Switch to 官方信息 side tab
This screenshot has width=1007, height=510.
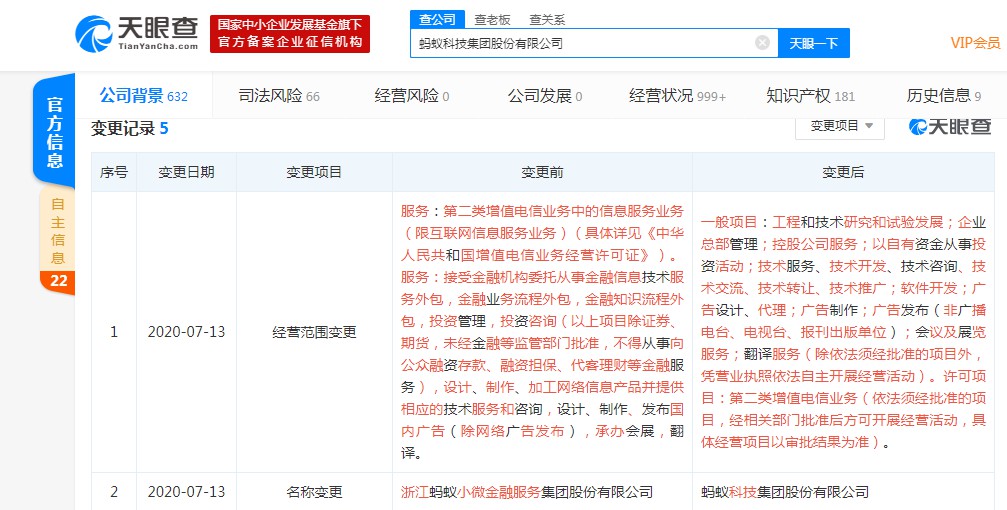coord(54,132)
